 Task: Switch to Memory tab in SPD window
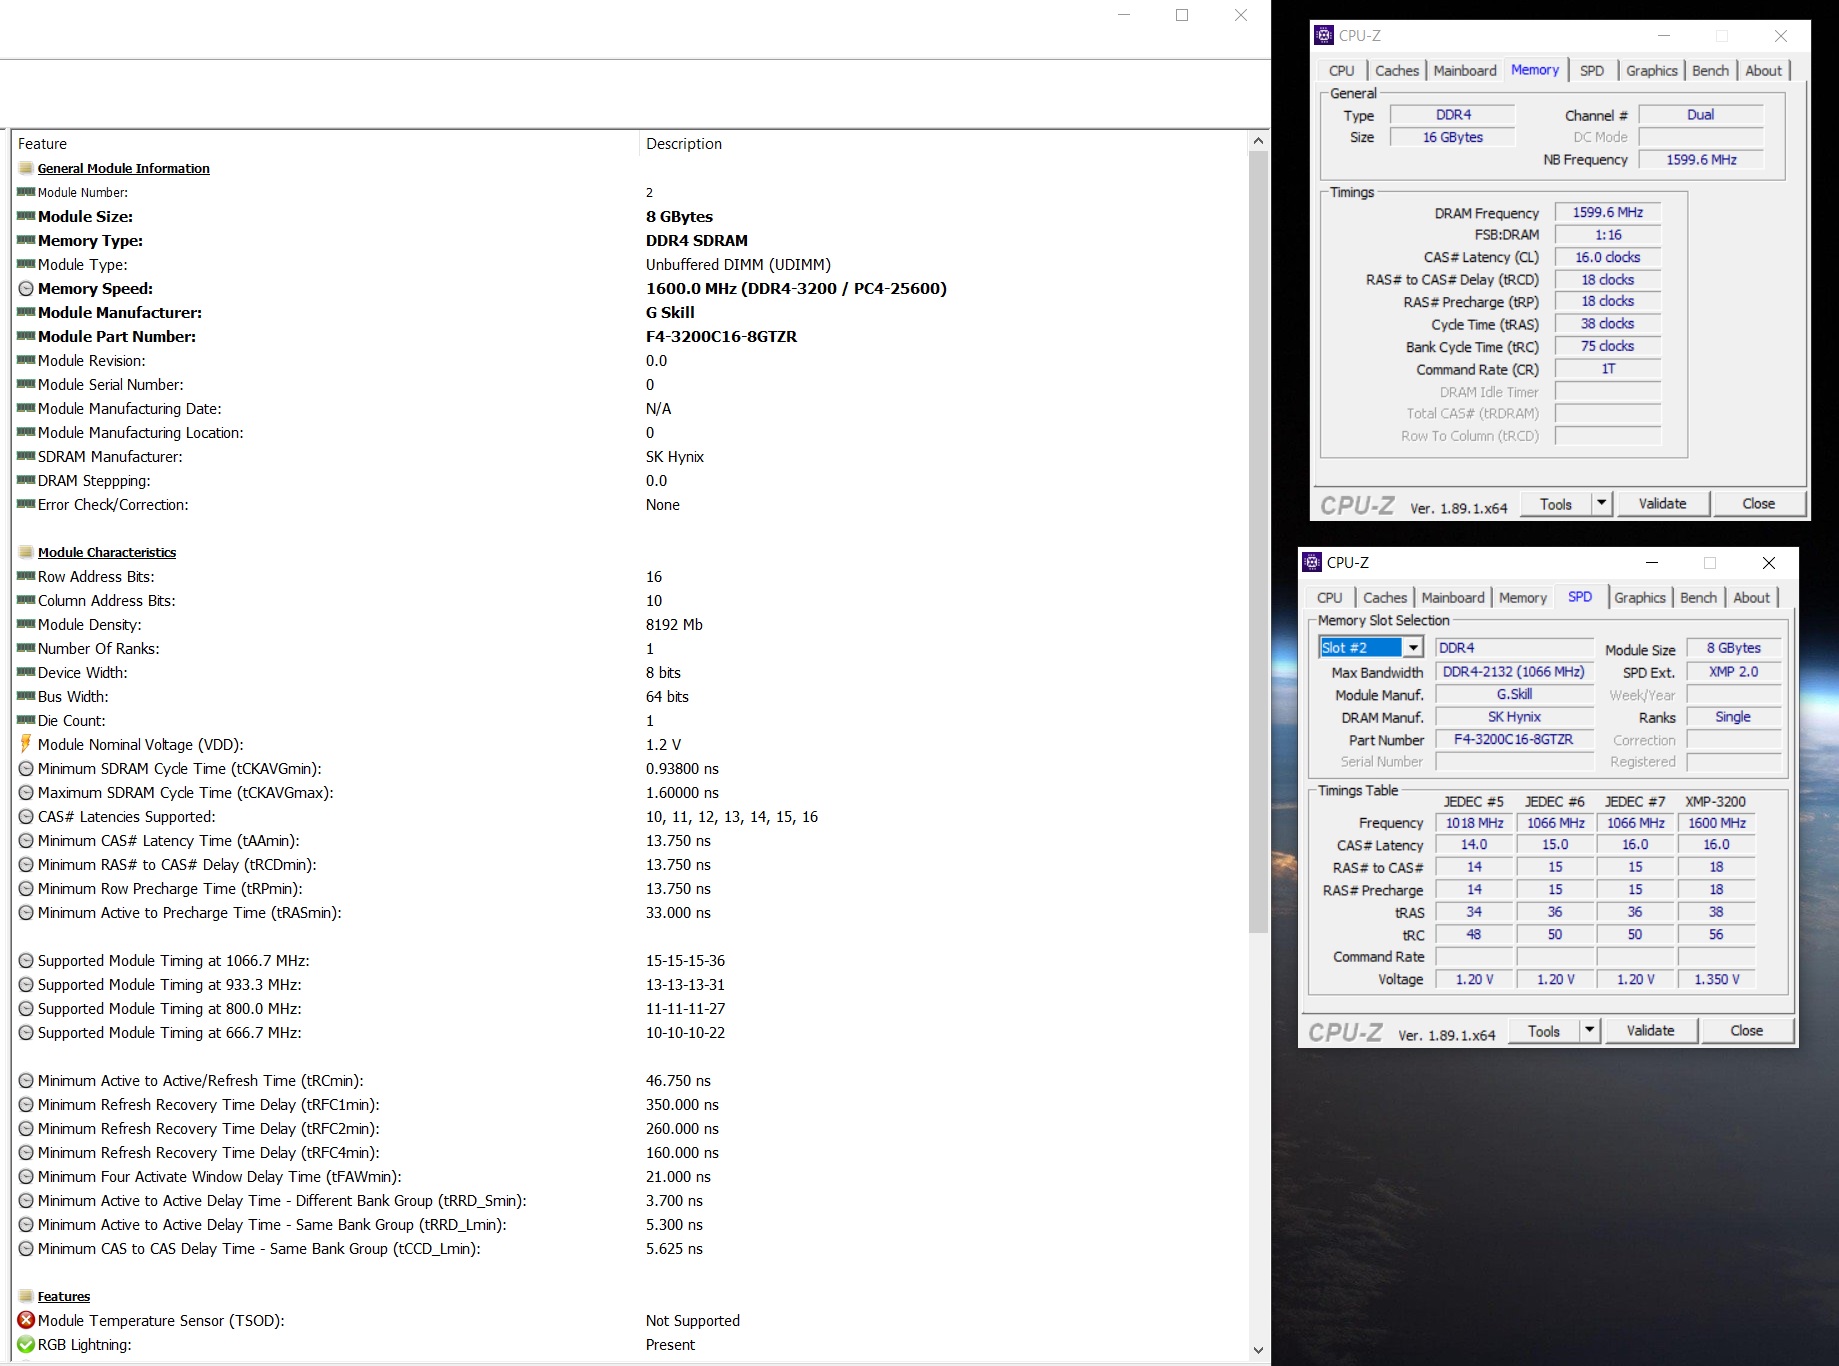[1523, 598]
